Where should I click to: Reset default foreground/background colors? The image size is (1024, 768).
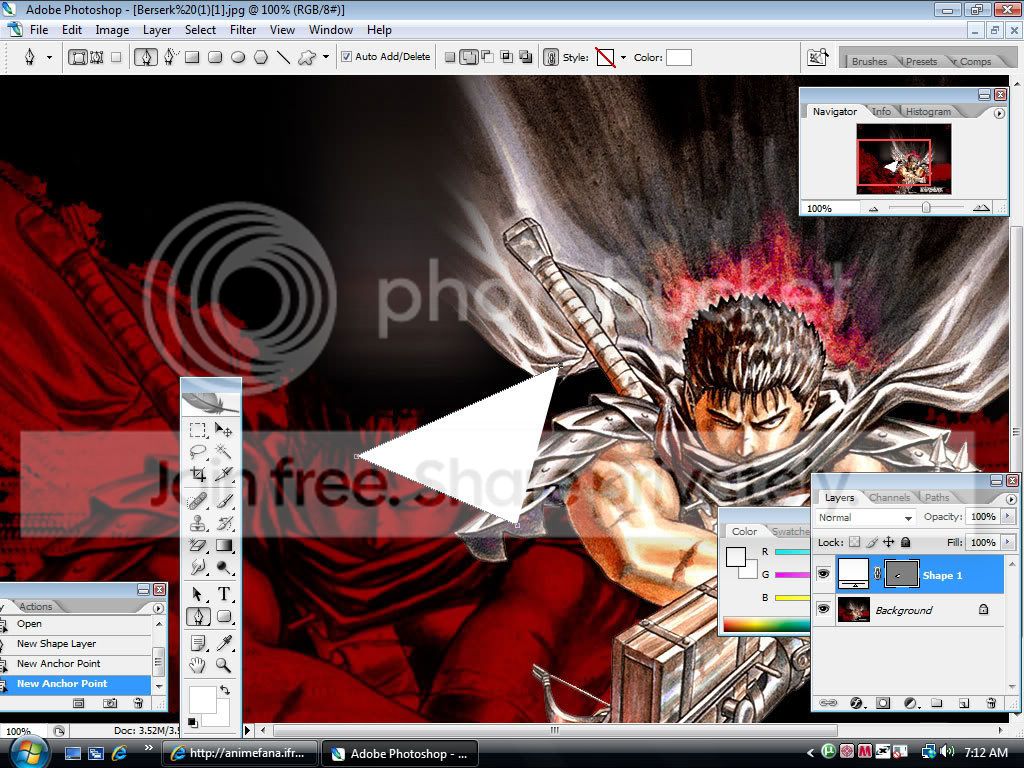(193, 722)
